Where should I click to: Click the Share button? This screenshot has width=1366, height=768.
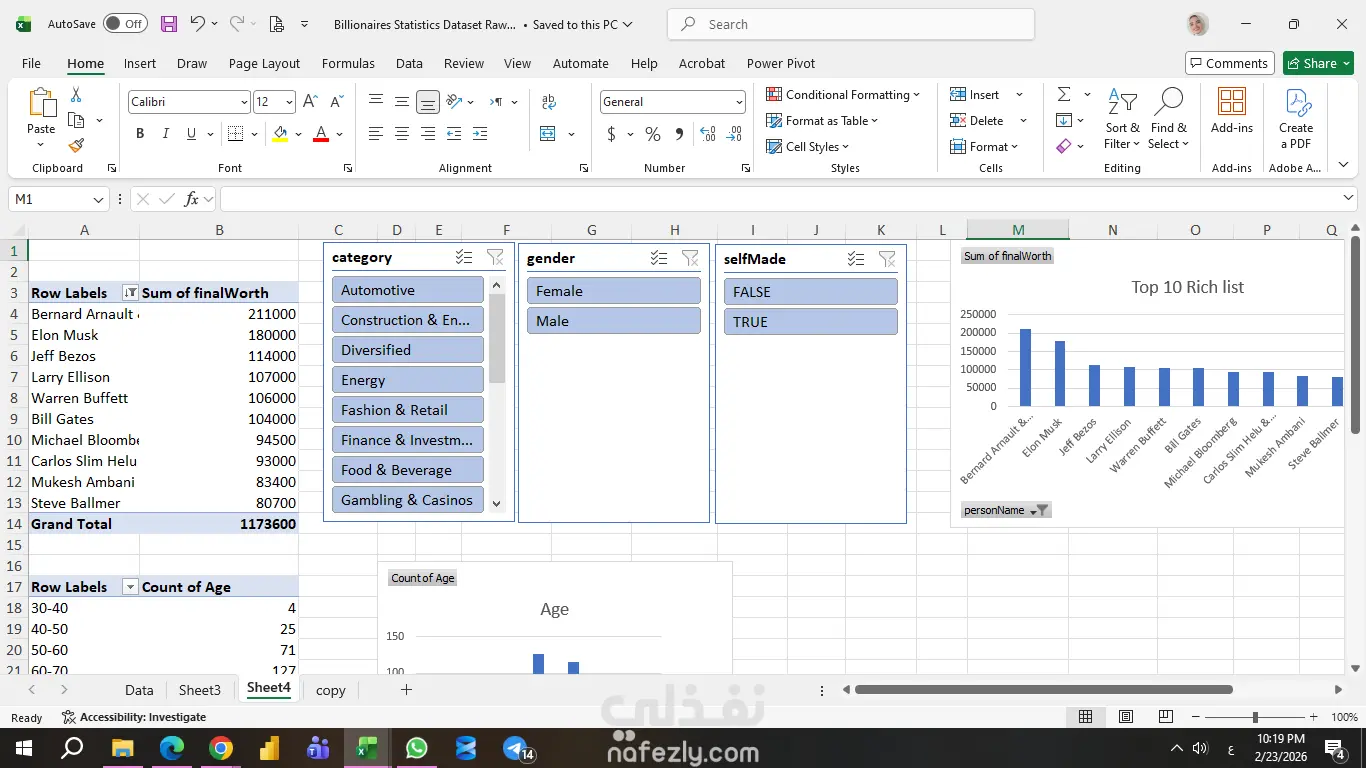tap(1318, 63)
